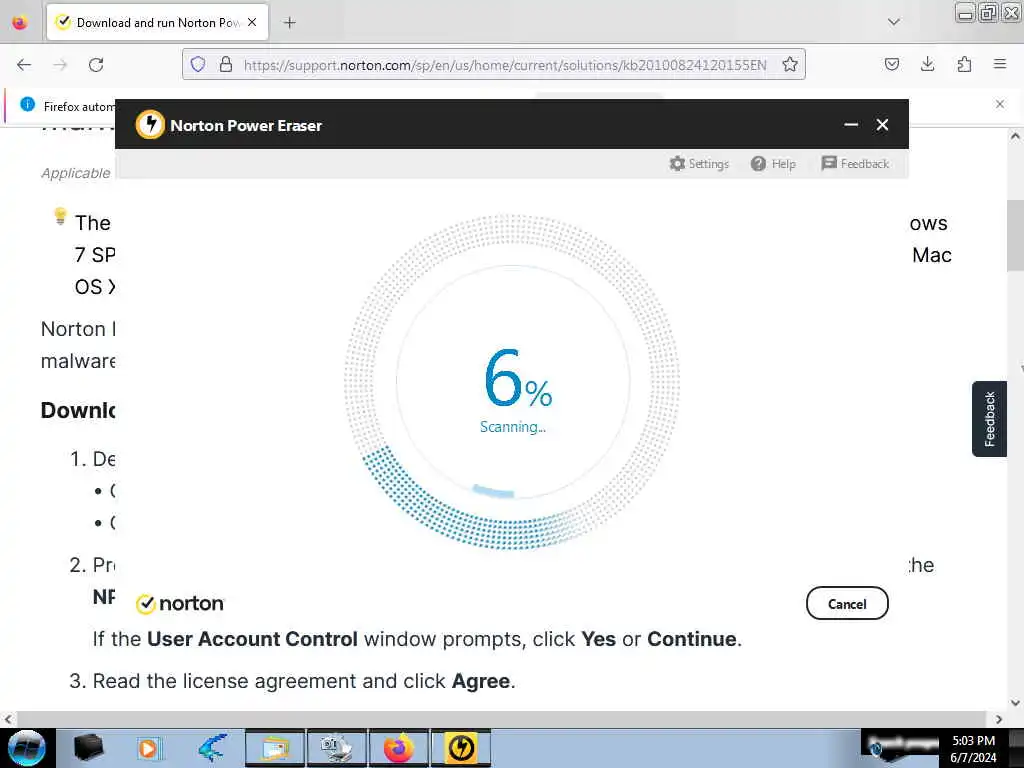Click the Norton Power Eraser logo icon
This screenshot has width=1024, height=768.
pyautogui.click(x=150, y=124)
